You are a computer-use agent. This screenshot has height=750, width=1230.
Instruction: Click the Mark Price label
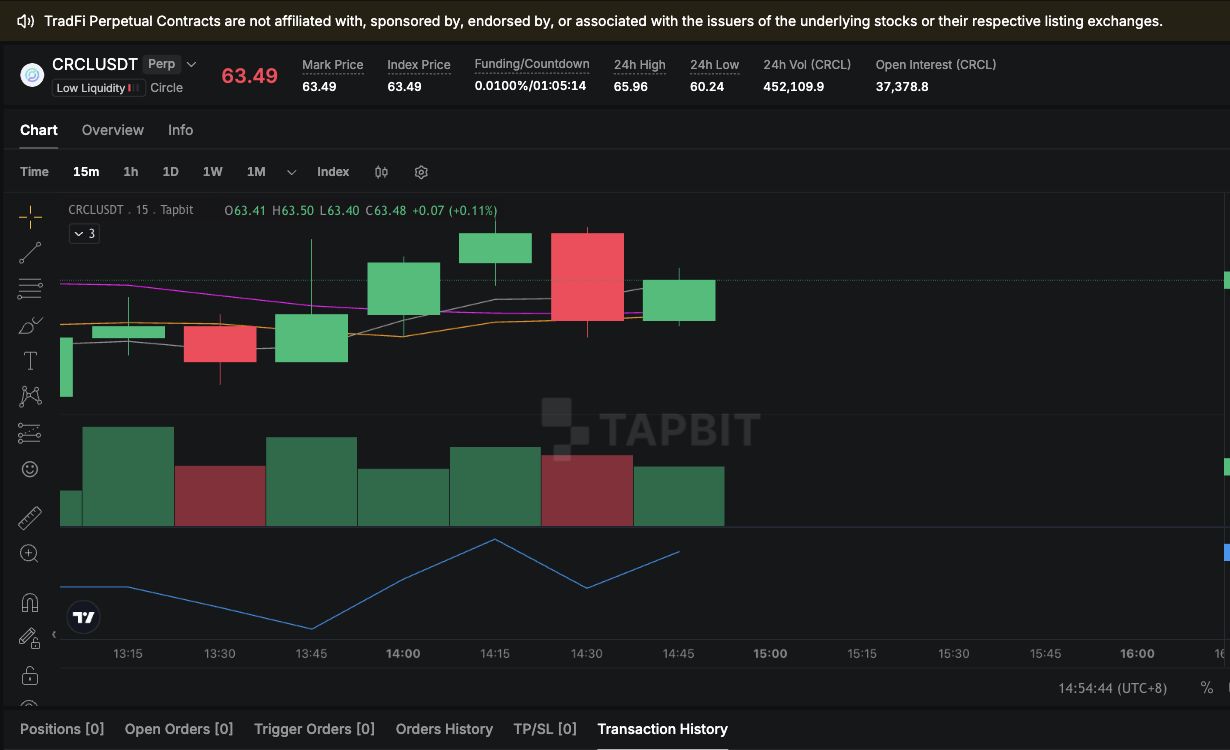pyautogui.click(x=333, y=65)
